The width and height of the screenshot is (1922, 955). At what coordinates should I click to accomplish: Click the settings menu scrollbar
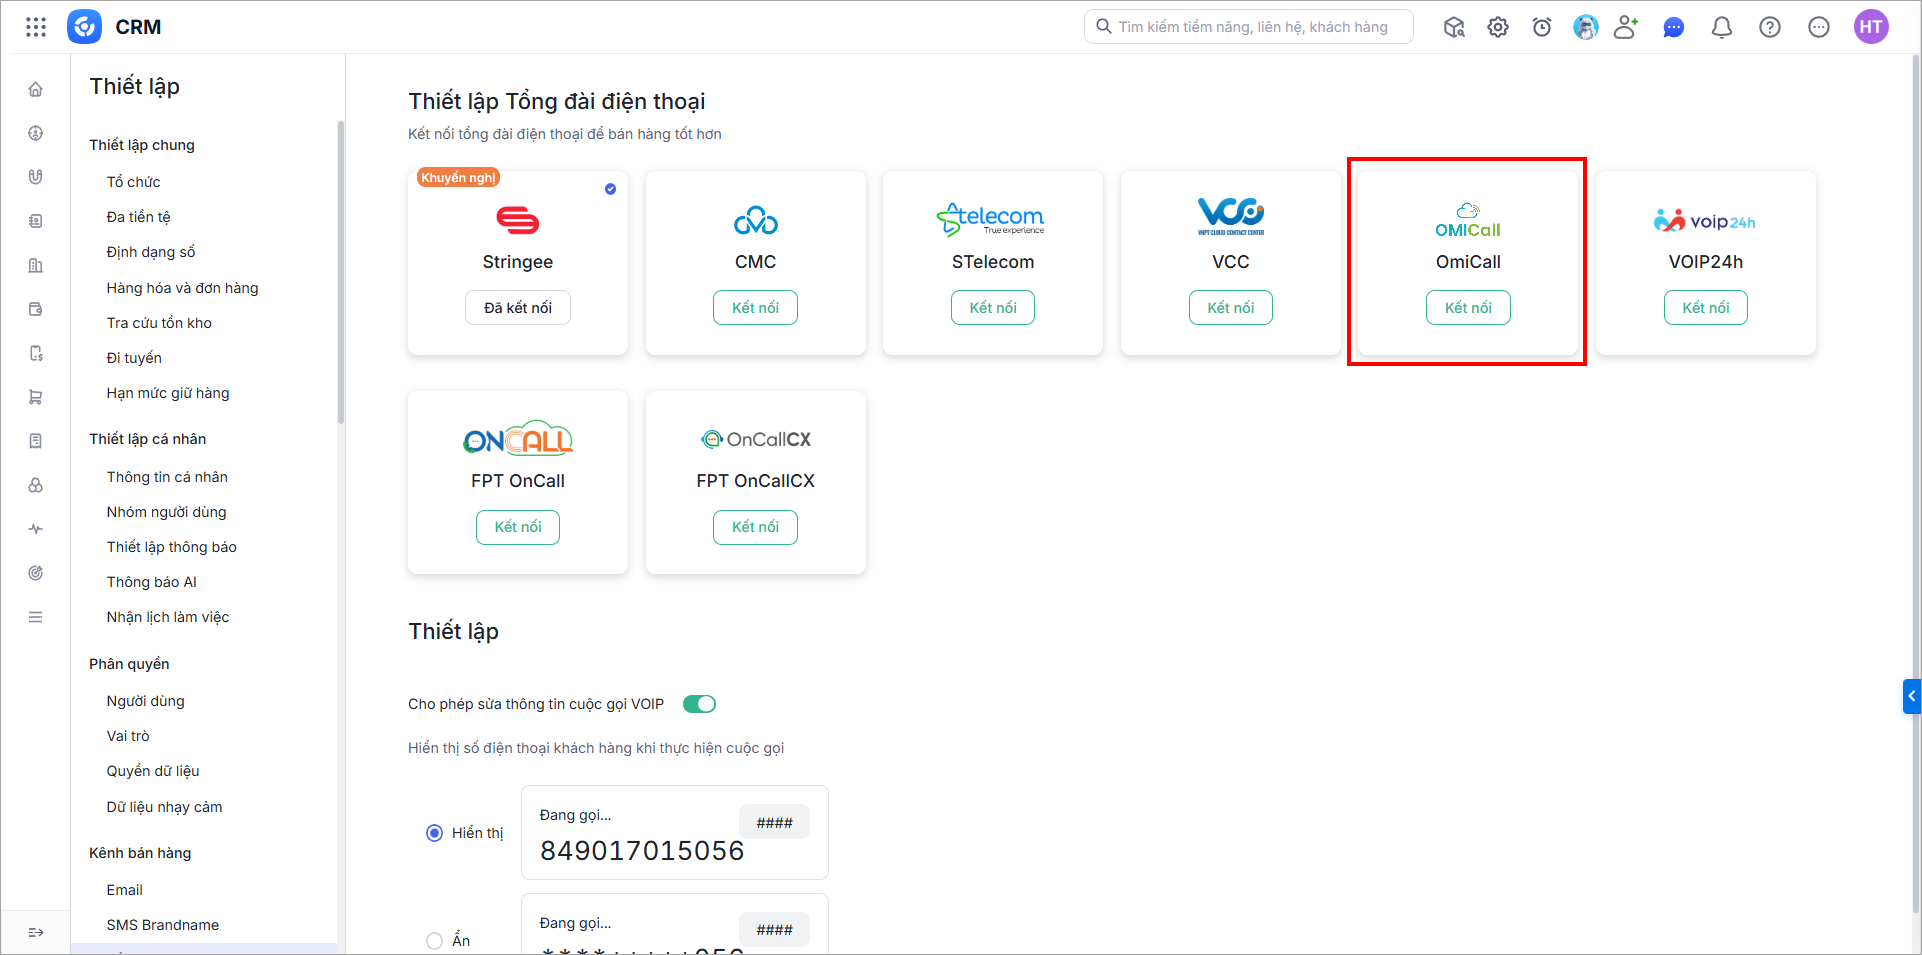[341, 272]
